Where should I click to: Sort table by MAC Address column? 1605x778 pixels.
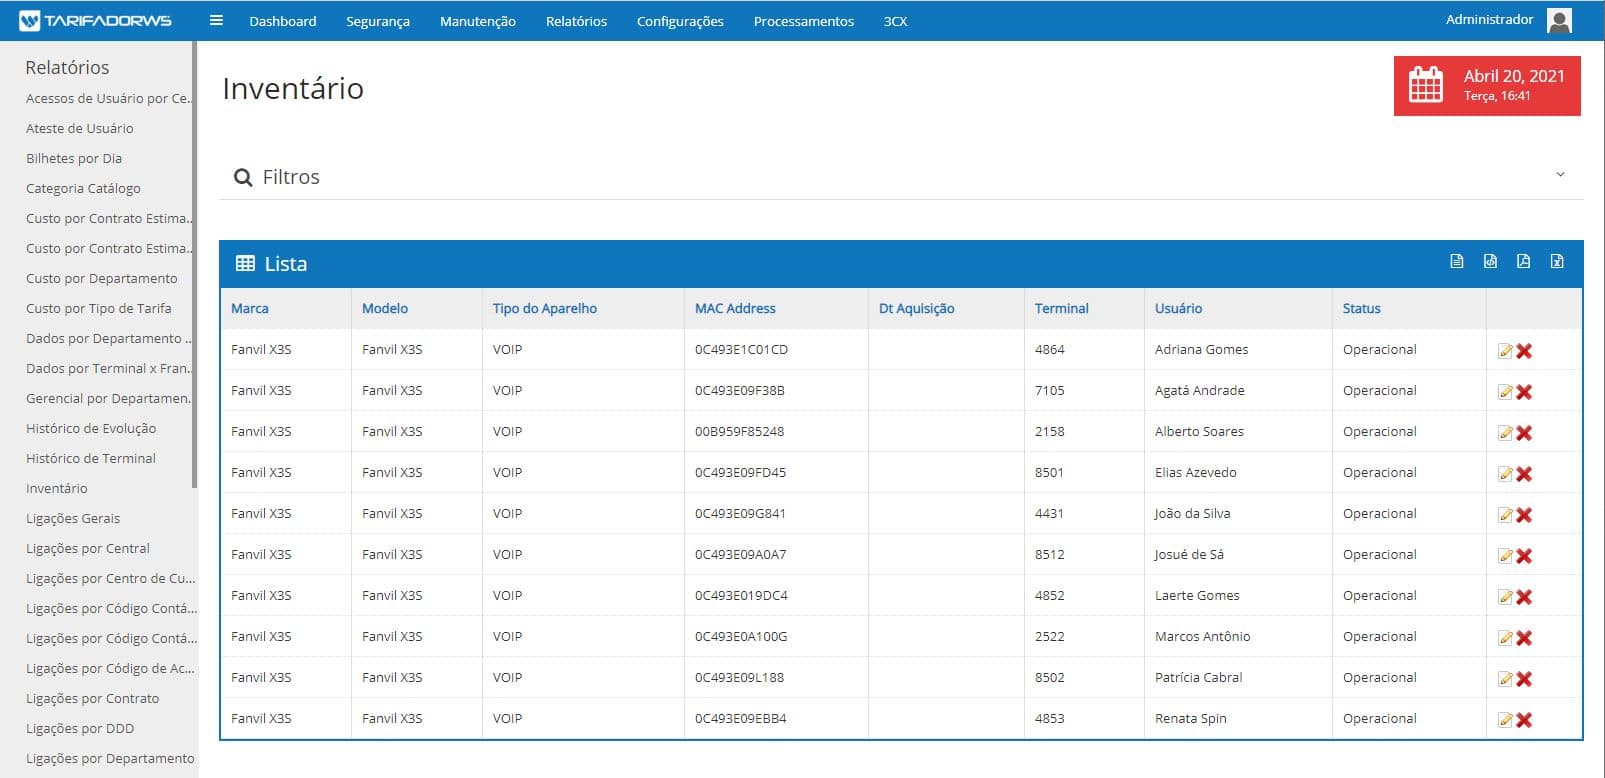735,309
